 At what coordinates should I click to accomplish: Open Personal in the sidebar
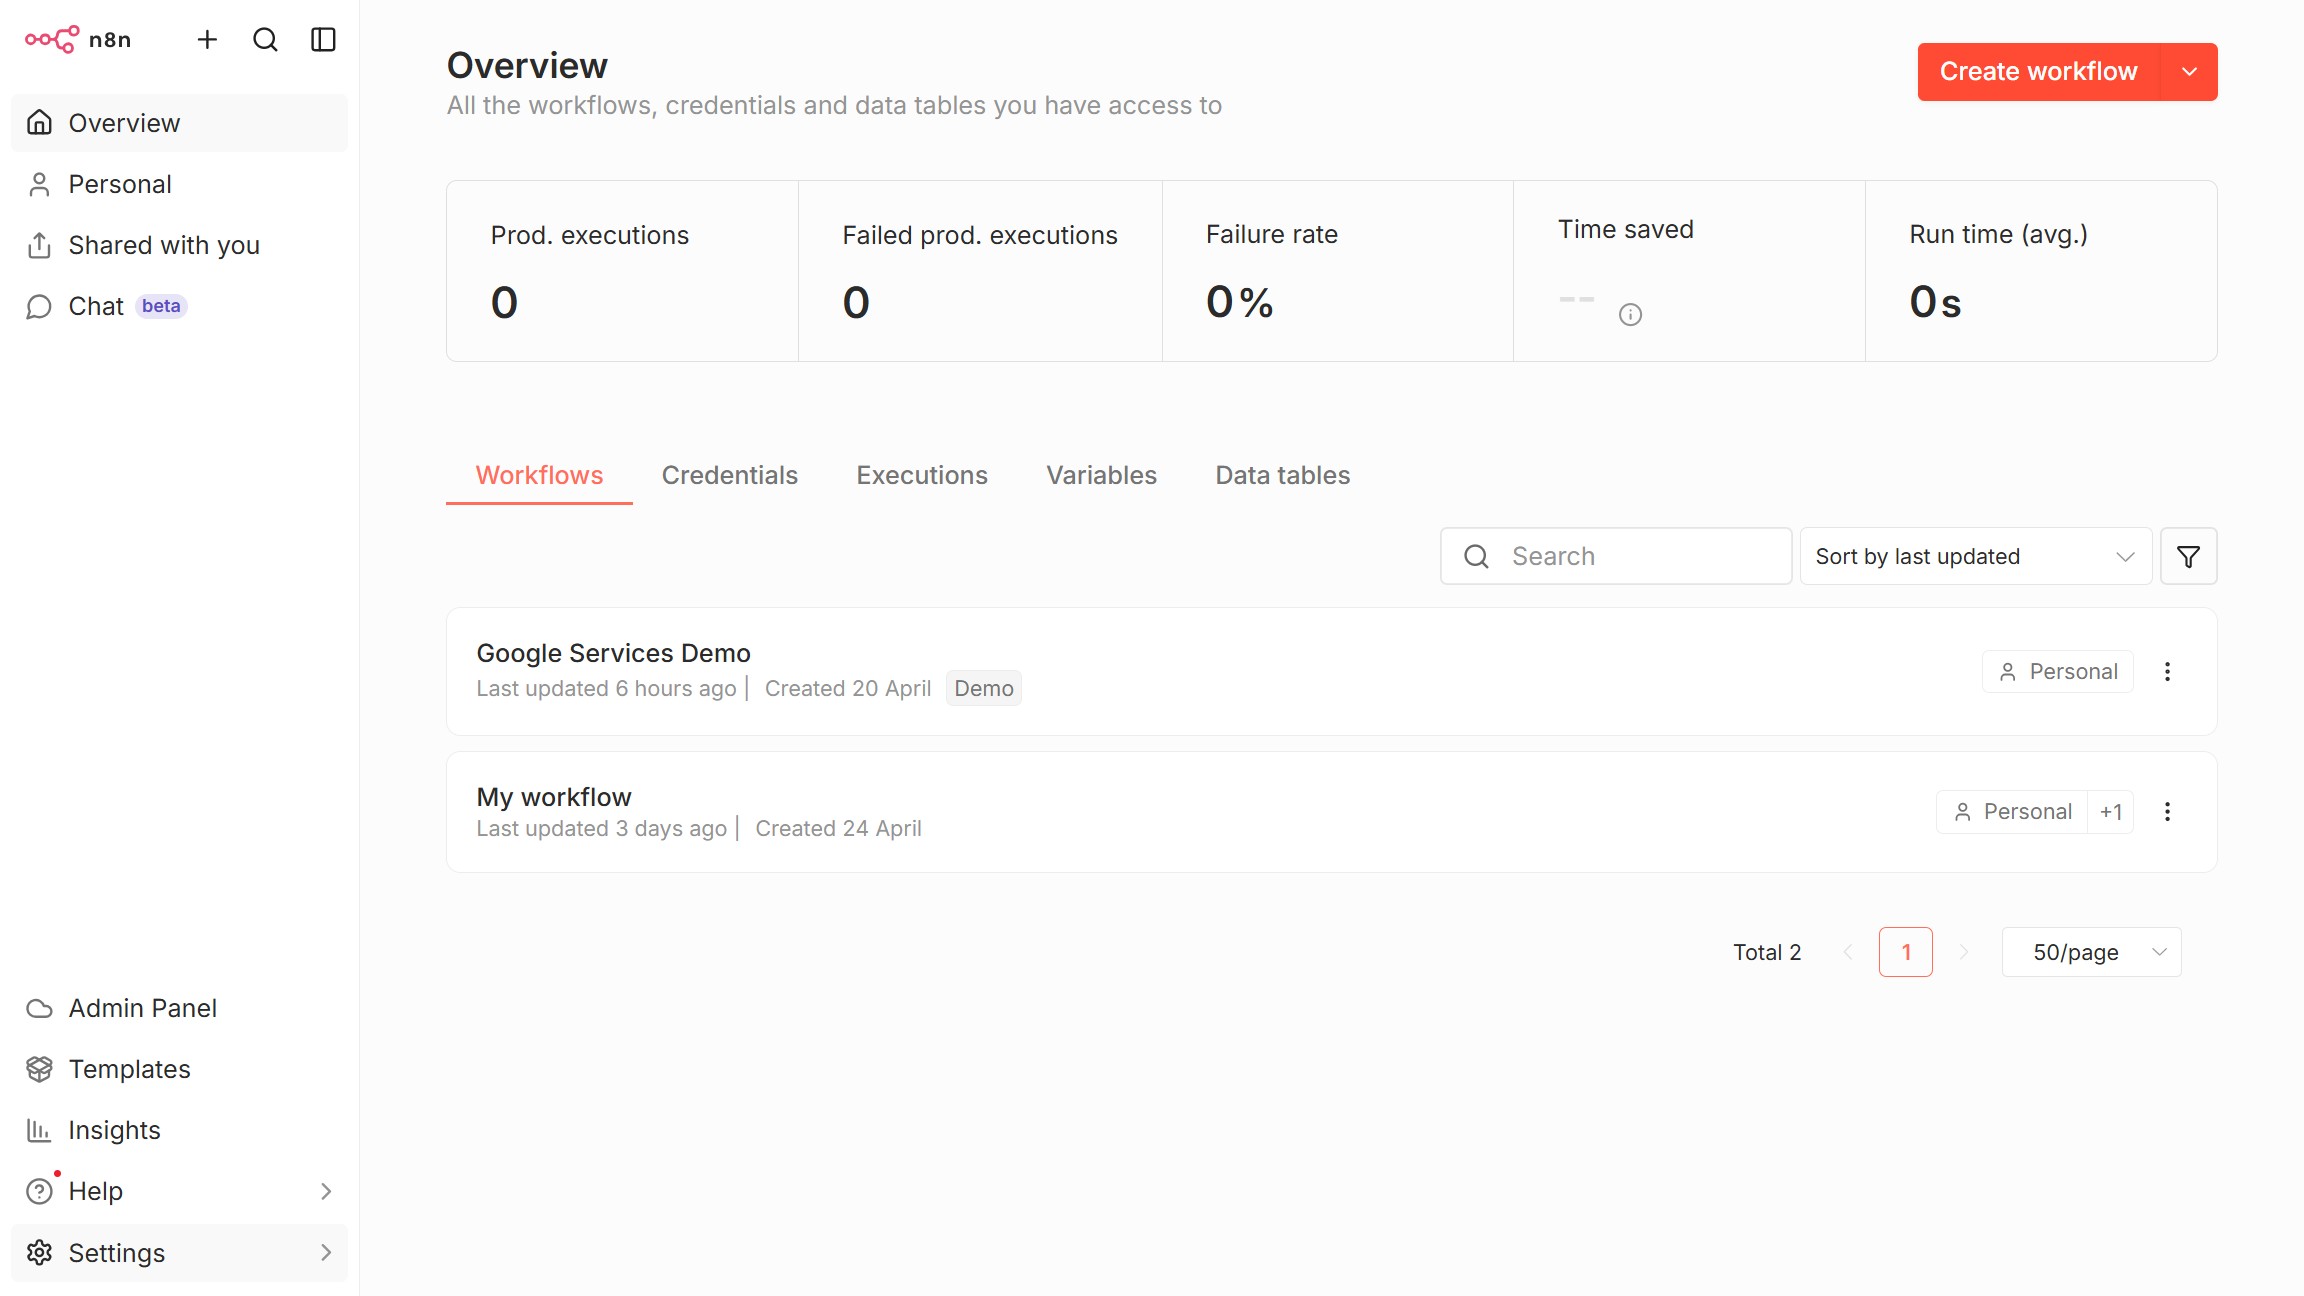pos(179,184)
